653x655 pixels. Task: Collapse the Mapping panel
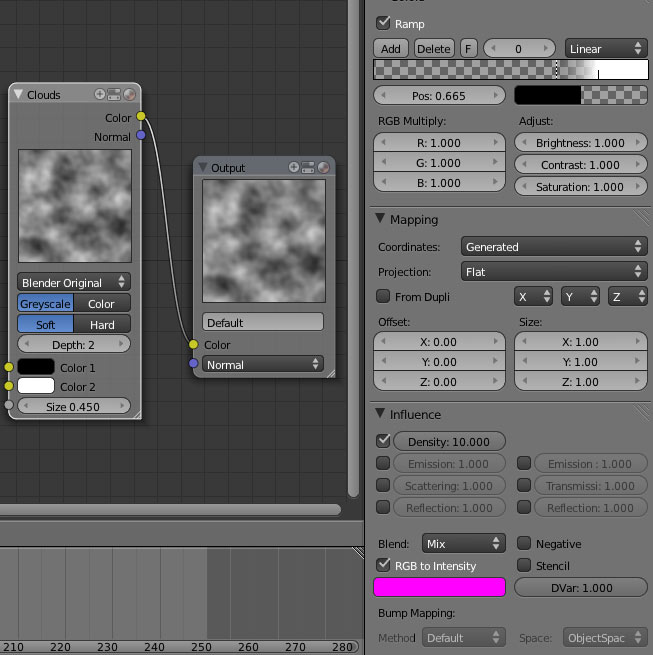[x=380, y=218]
